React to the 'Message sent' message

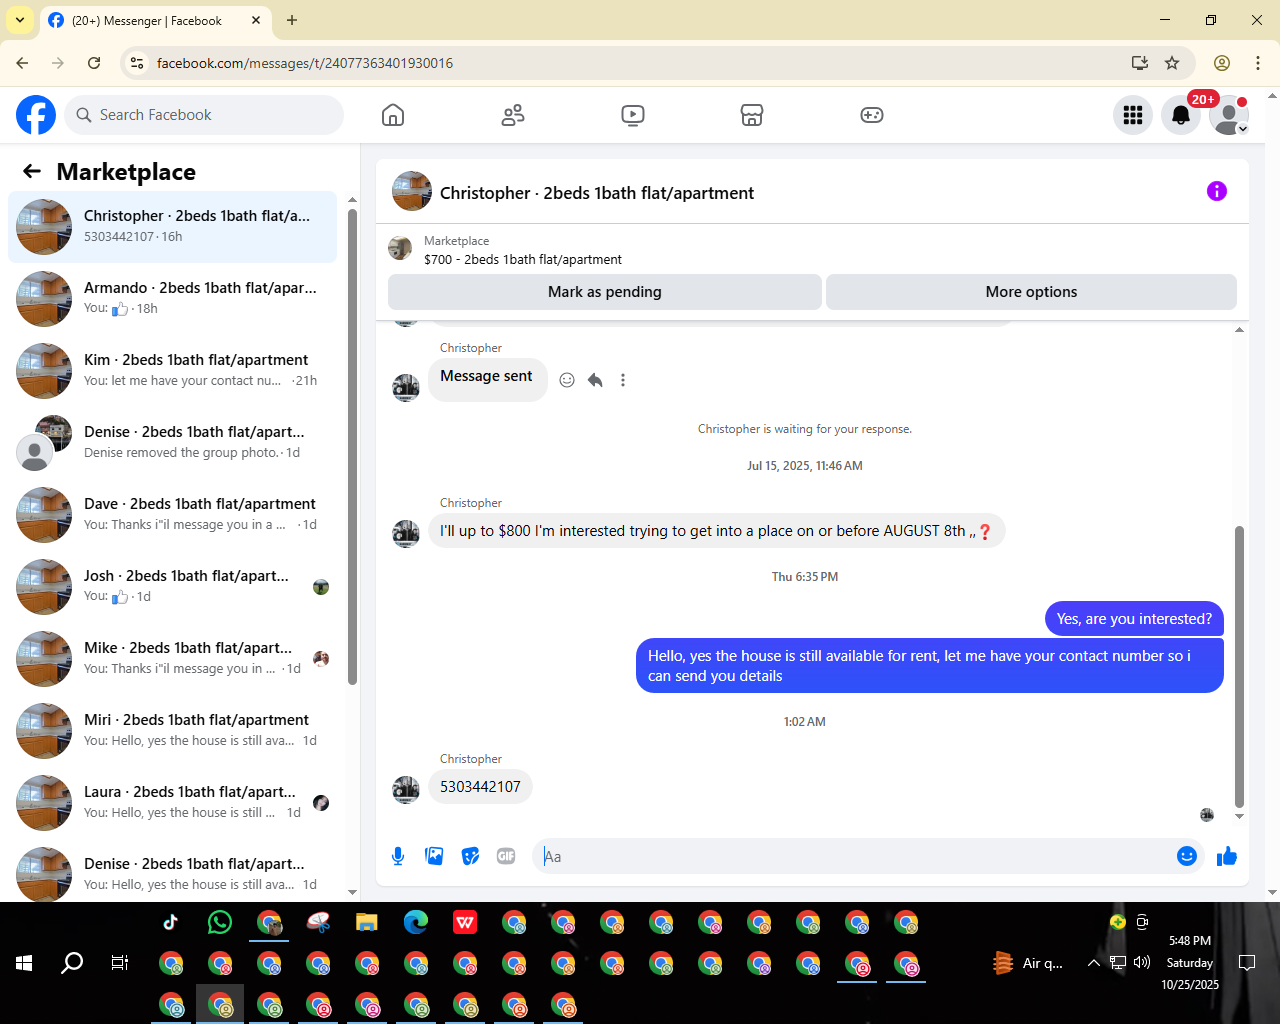pos(567,380)
